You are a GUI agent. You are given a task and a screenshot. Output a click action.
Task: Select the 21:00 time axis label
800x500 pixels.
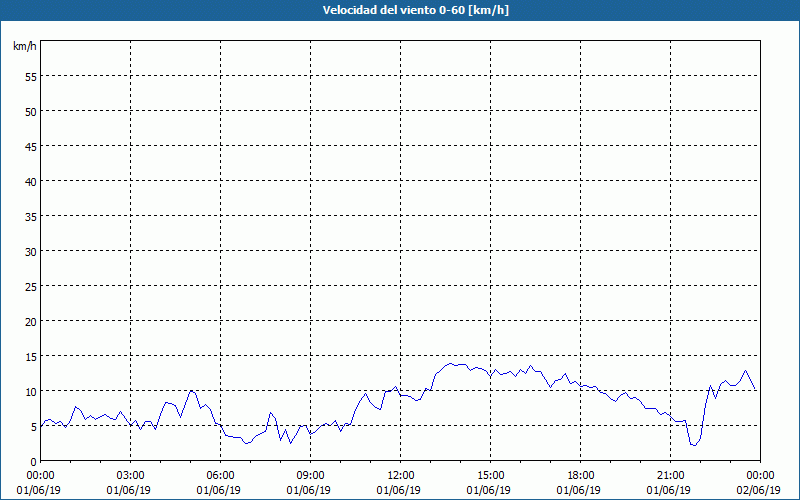click(x=668, y=476)
